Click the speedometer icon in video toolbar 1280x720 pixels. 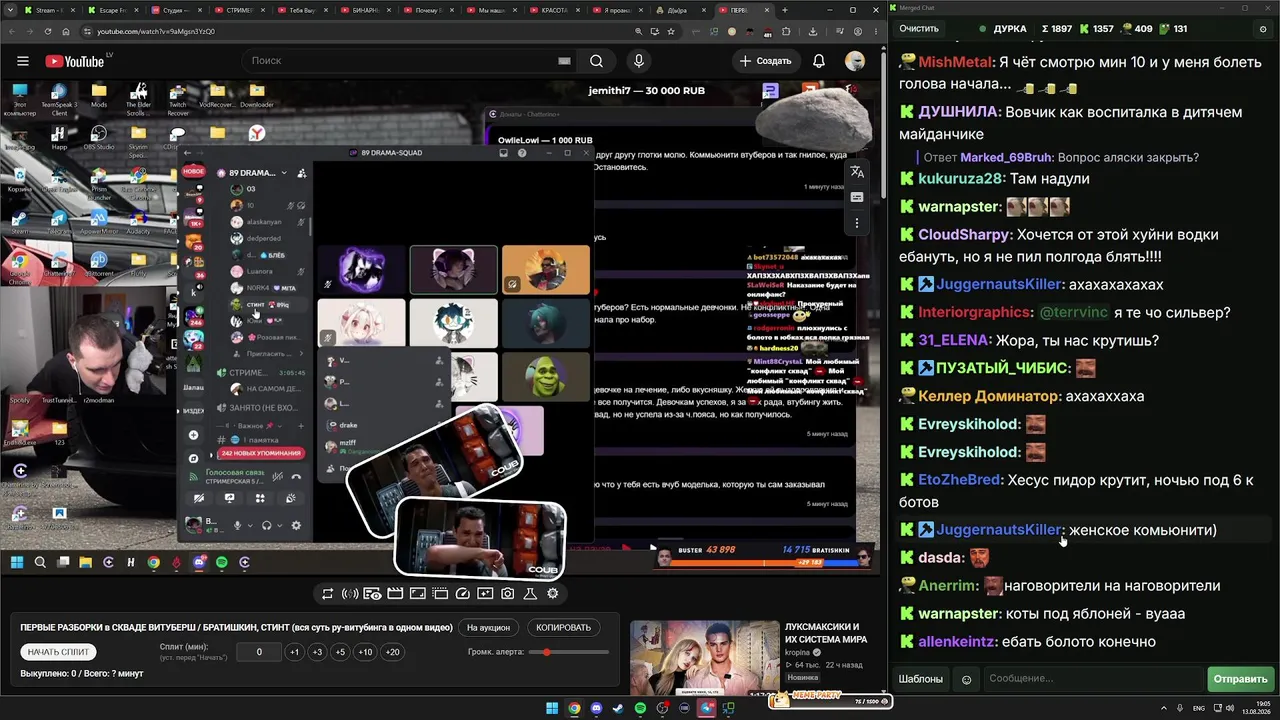point(462,594)
